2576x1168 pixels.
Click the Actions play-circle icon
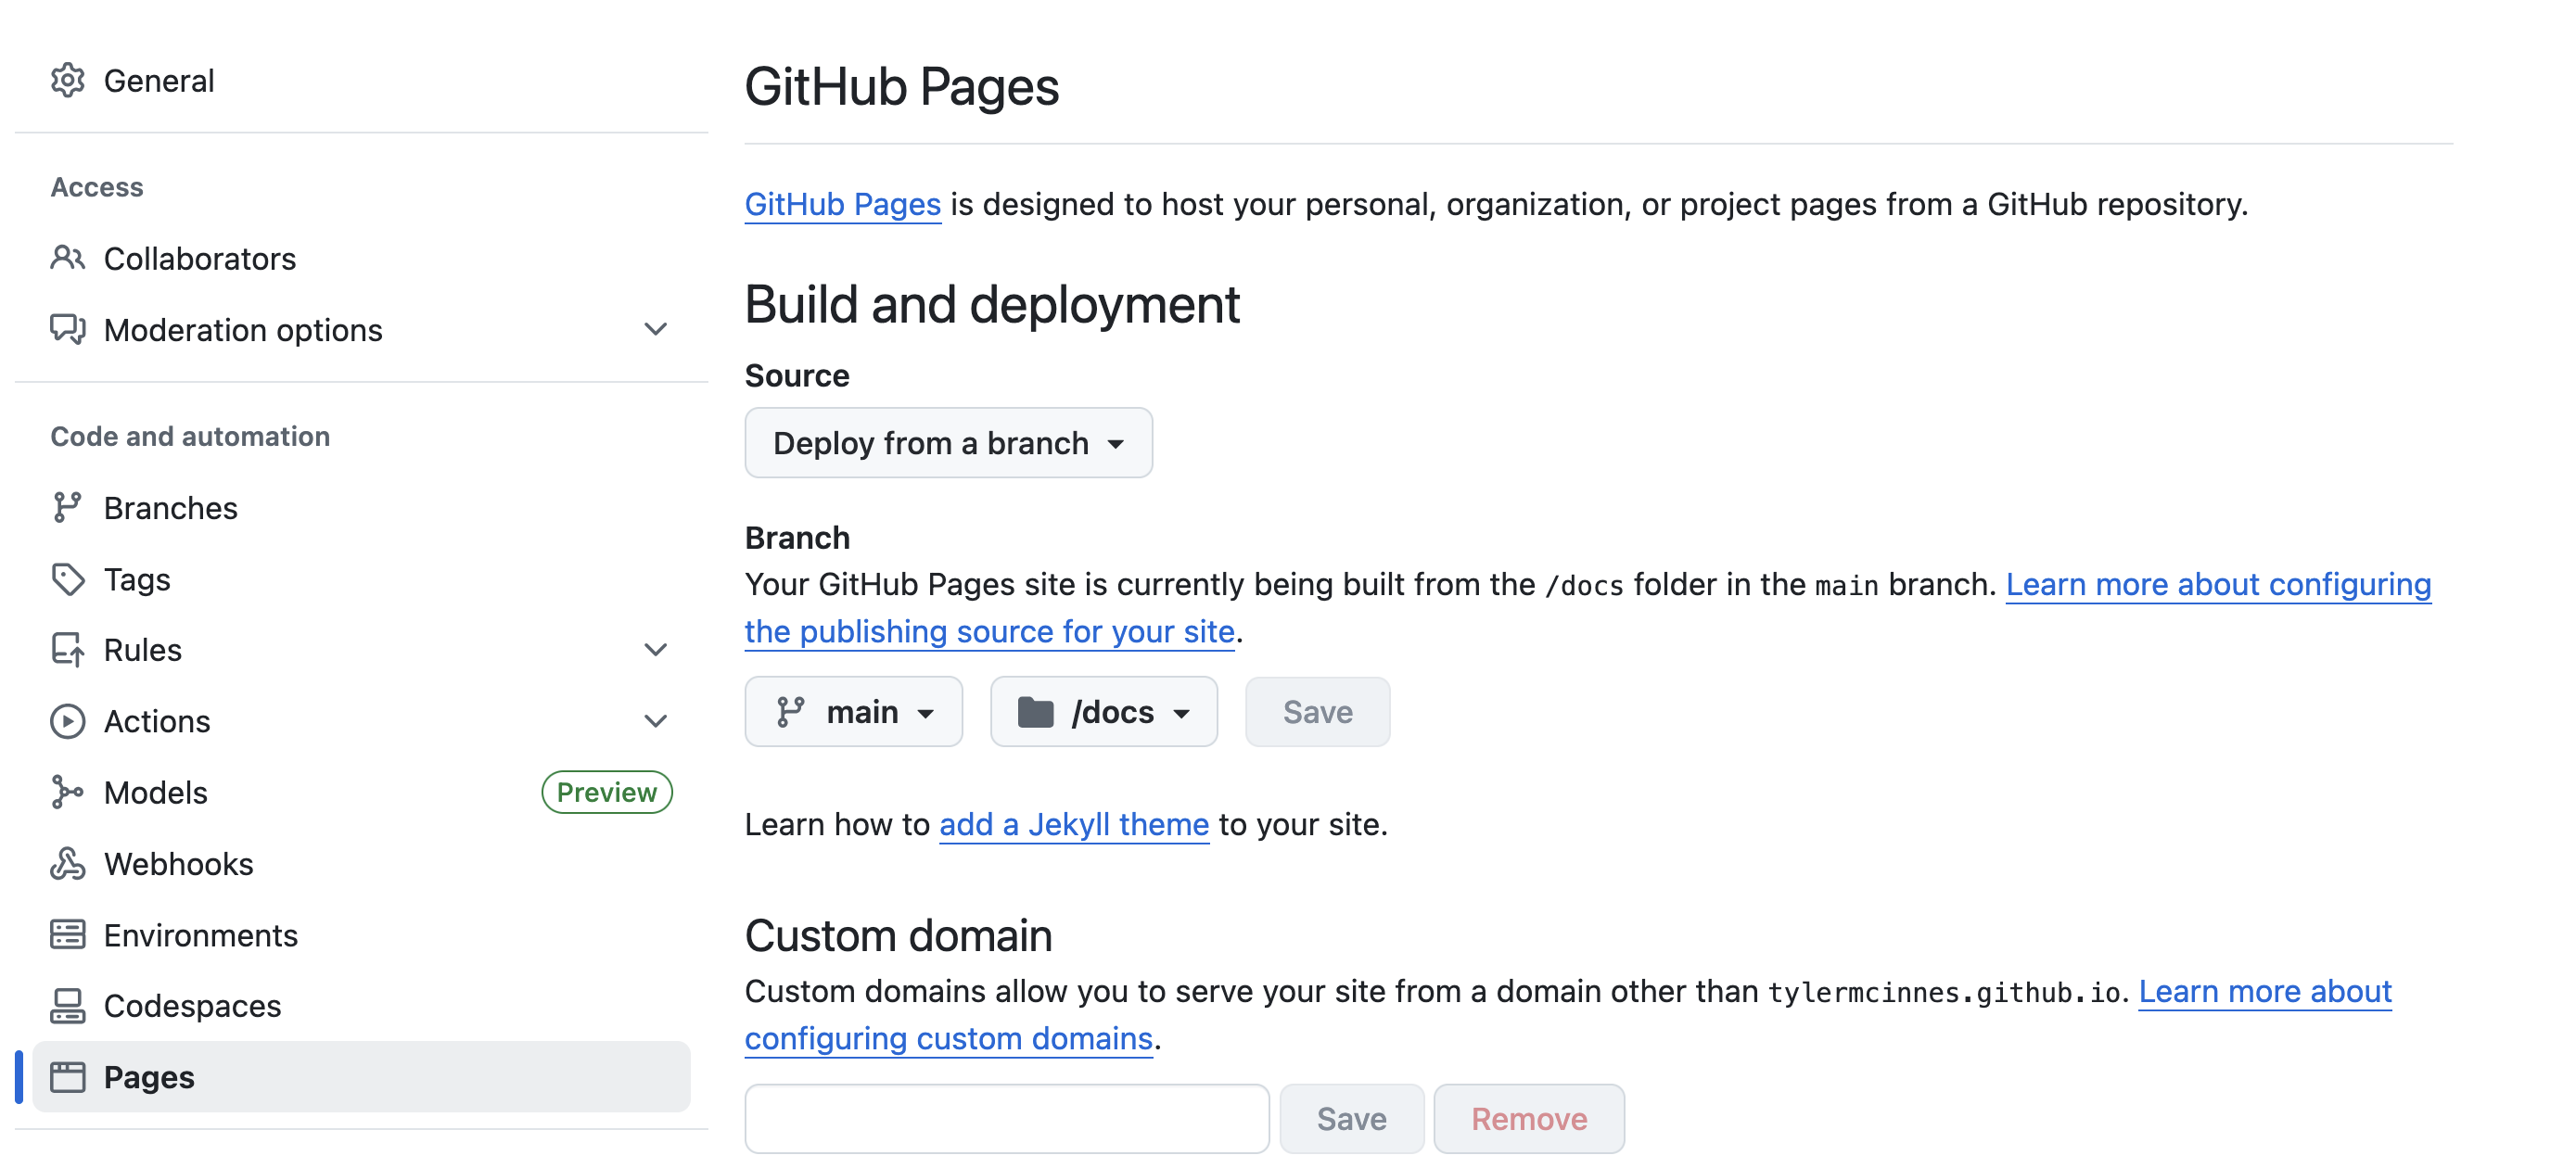pos(67,721)
